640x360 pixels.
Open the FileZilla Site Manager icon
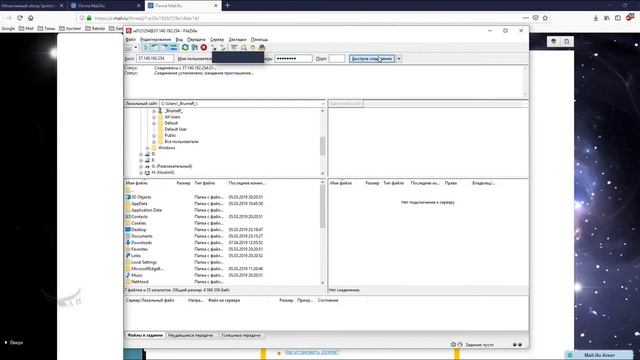coord(129,48)
